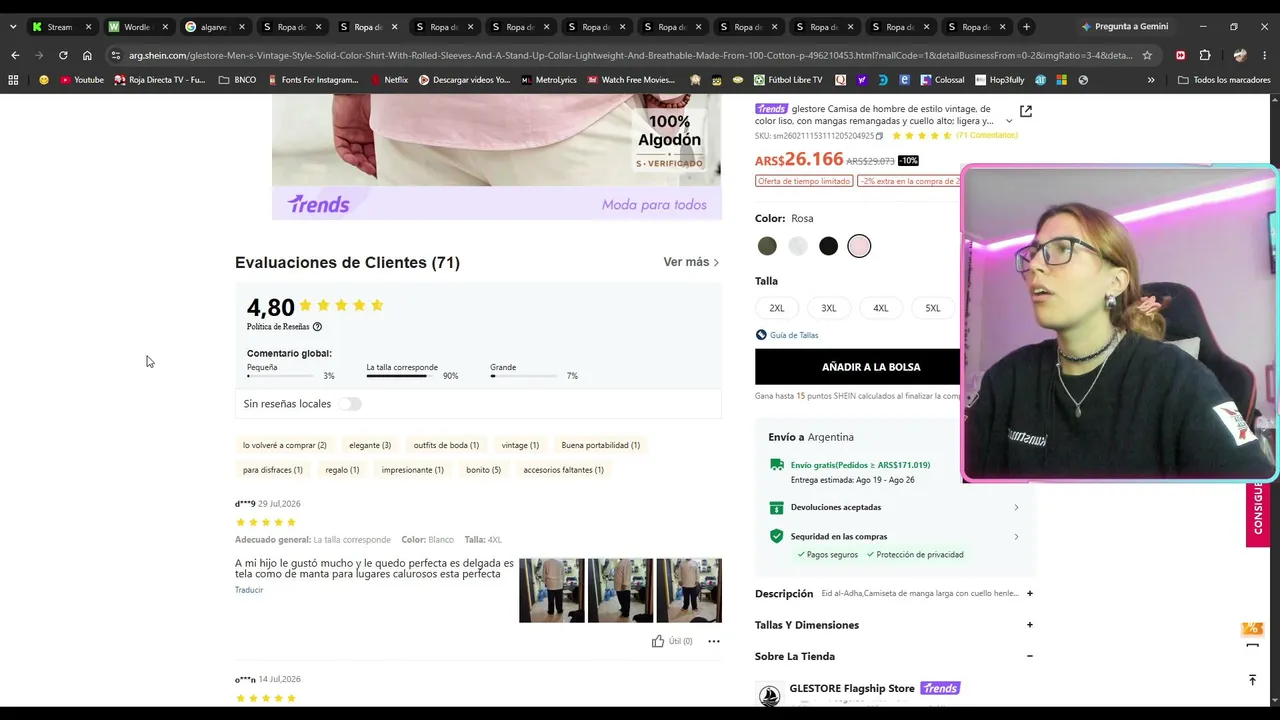The width and height of the screenshot is (1280, 720).
Task: Filter reviews by bonito (5) tag
Action: click(483, 470)
